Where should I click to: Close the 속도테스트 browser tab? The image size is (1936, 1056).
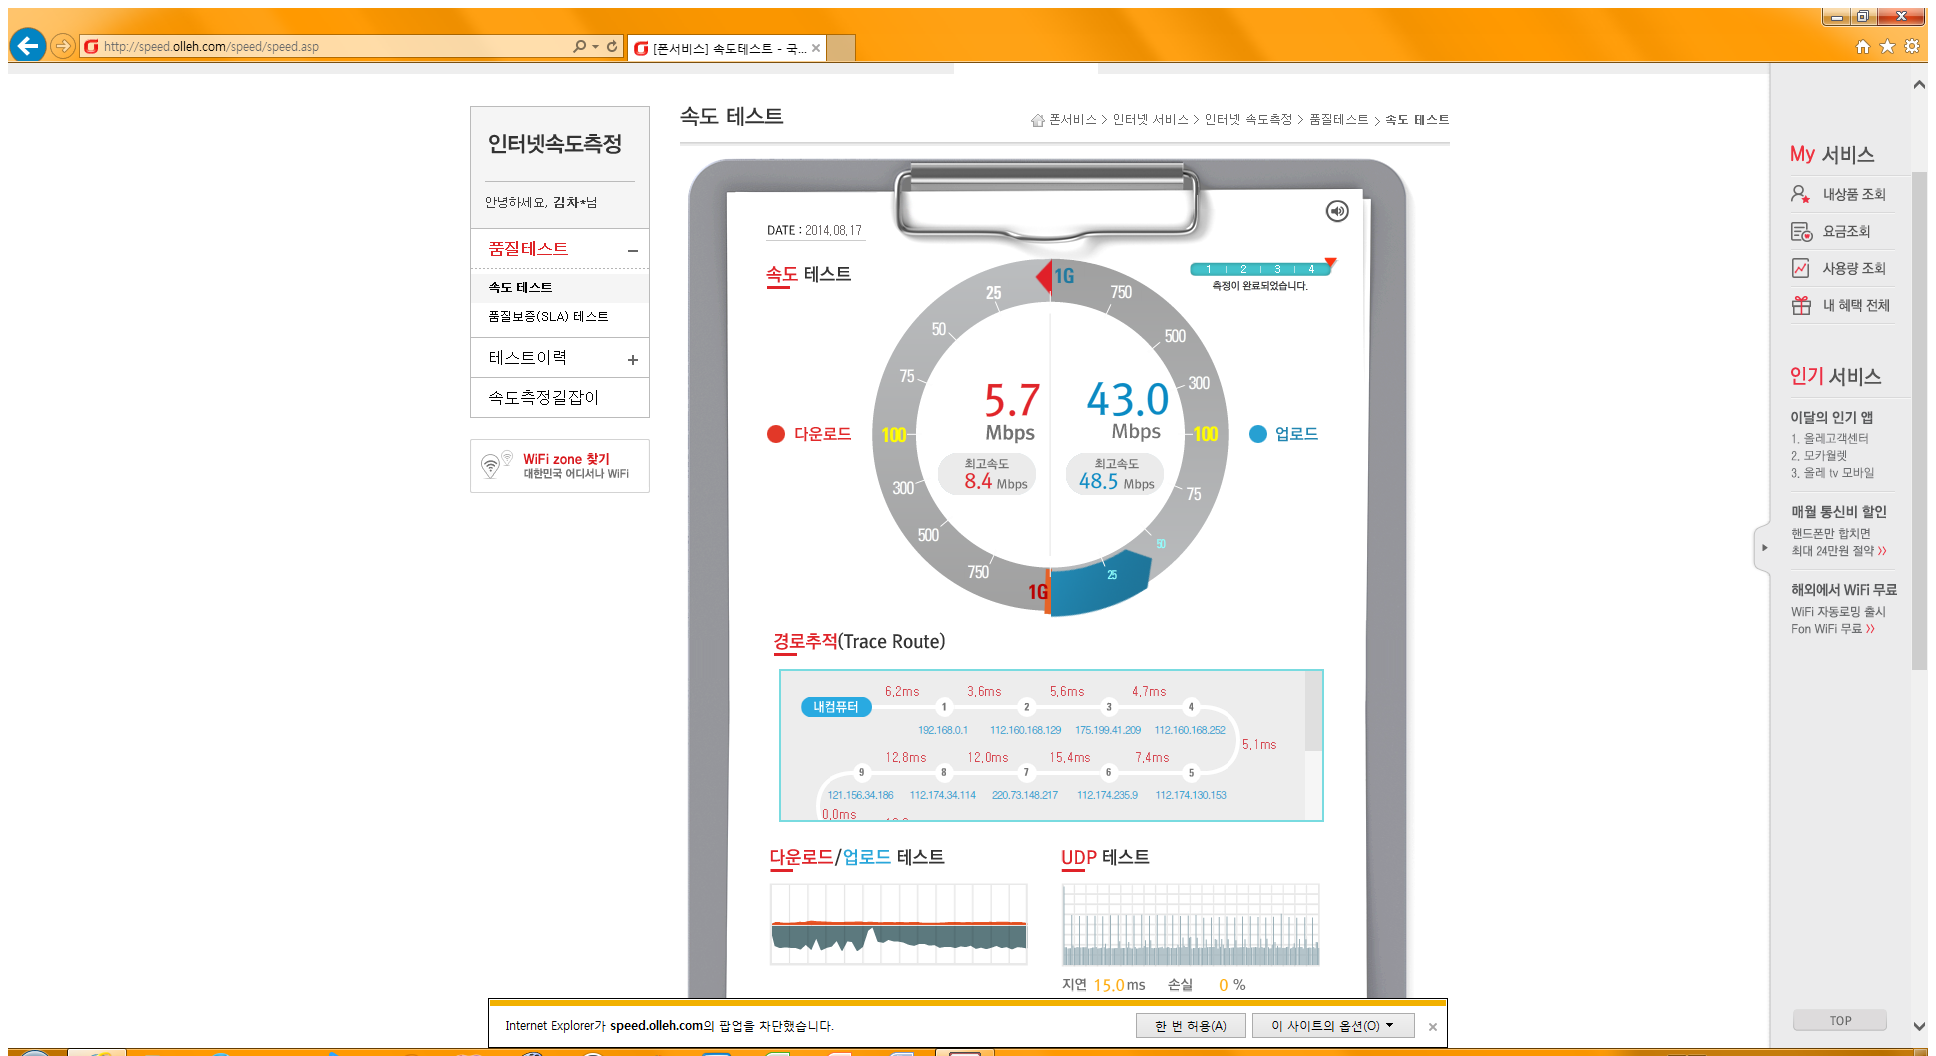pyautogui.click(x=816, y=48)
